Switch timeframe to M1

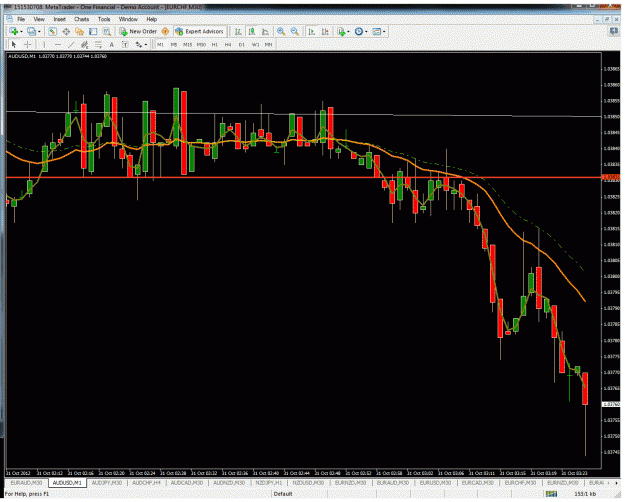tap(160, 45)
